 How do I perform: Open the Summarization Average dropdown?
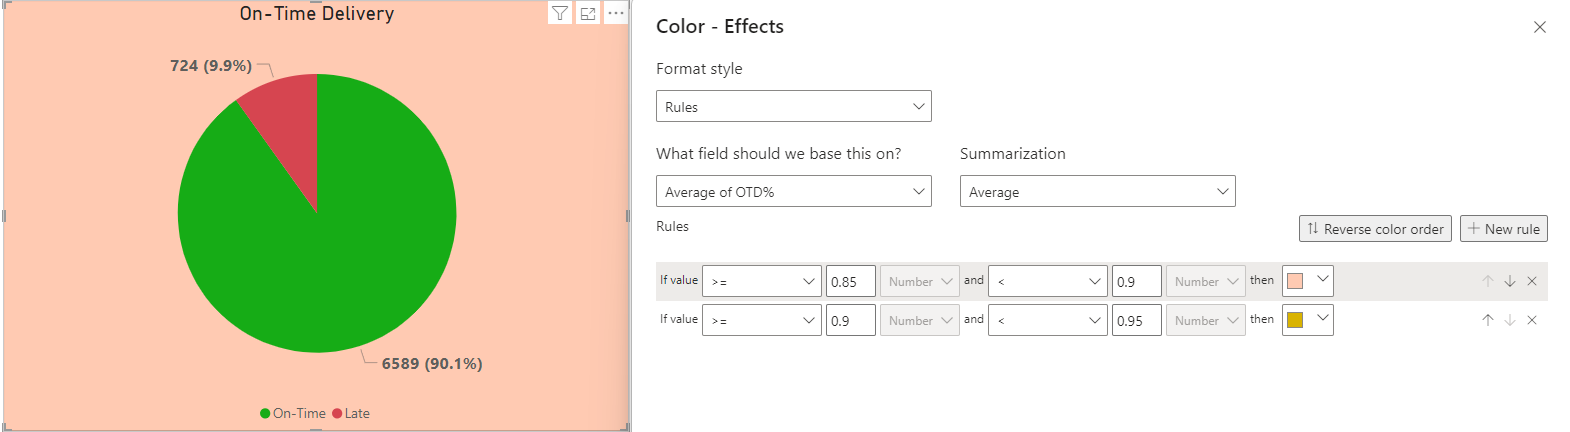pyautogui.click(x=1098, y=191)
